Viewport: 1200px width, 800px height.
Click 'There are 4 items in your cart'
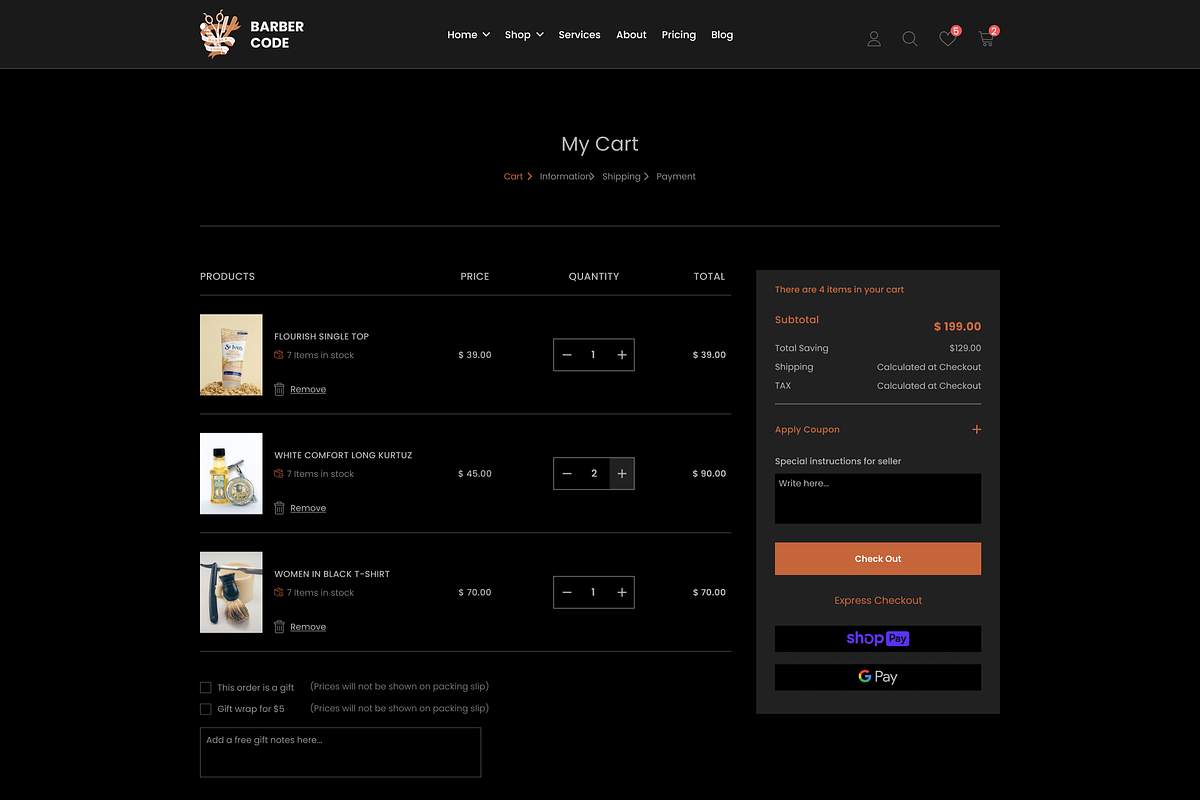click(x=839, y=290)
